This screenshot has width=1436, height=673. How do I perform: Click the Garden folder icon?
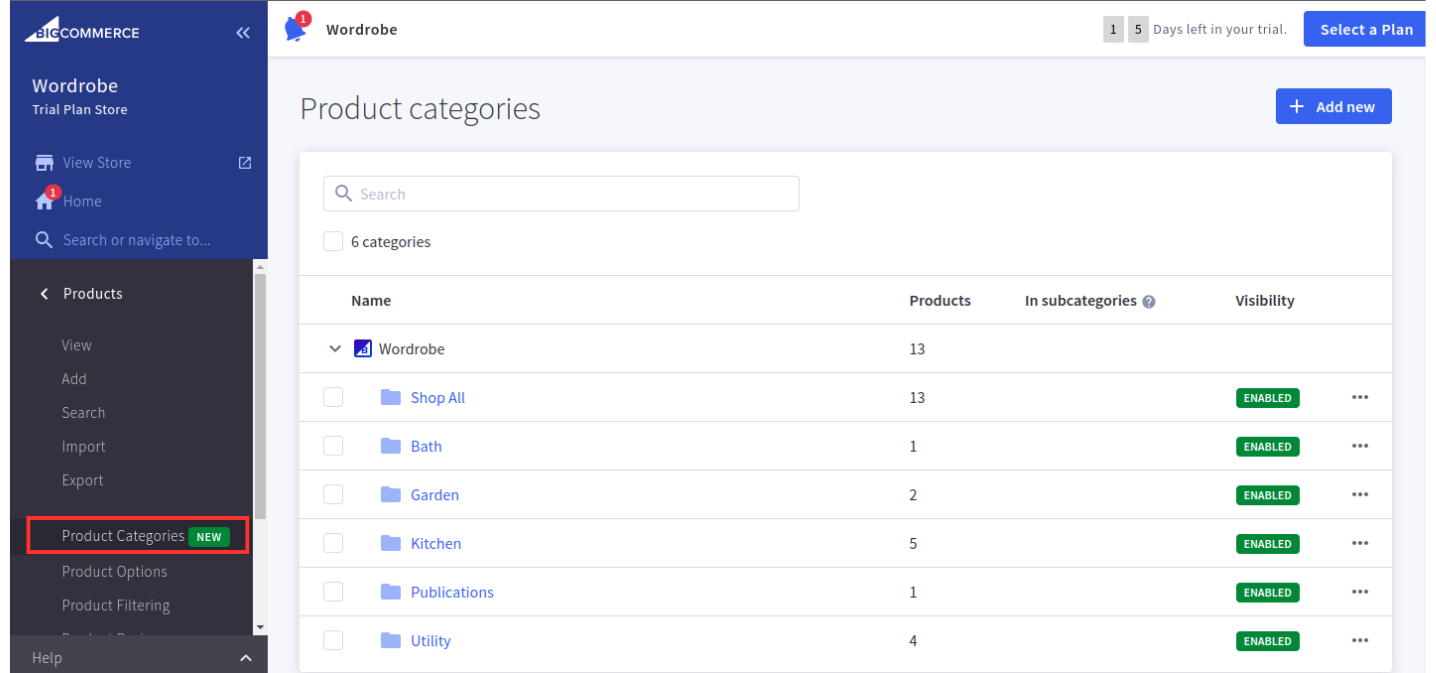pyautogui.click(x=391, y=495)
